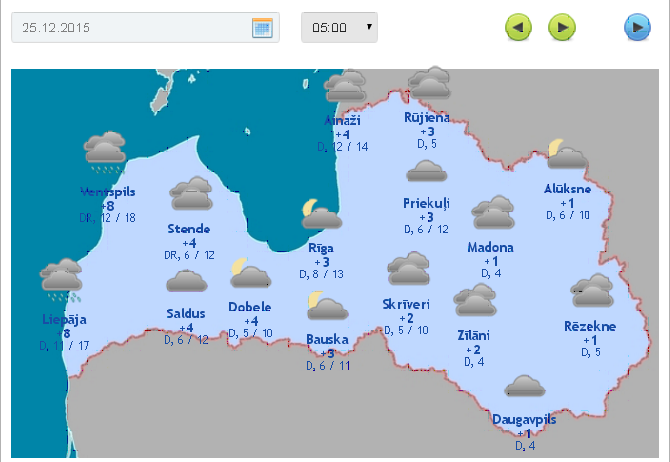Click the Stende cloud icon
The image size is (670, 462).
point(190,193)
